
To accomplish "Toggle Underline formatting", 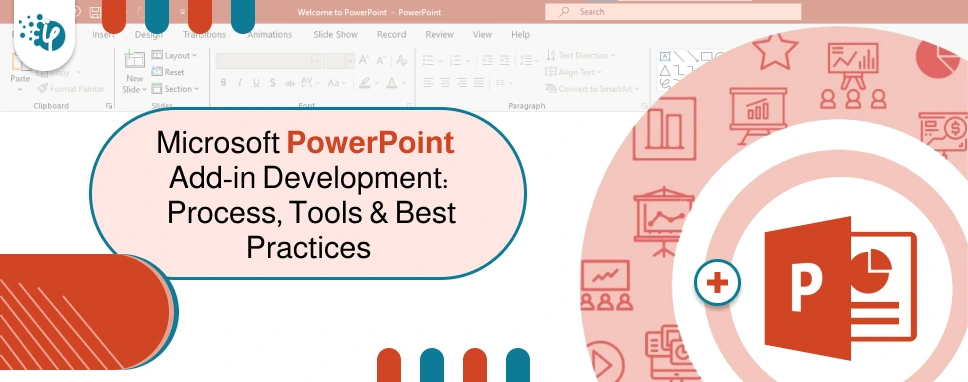I will 256,83.
